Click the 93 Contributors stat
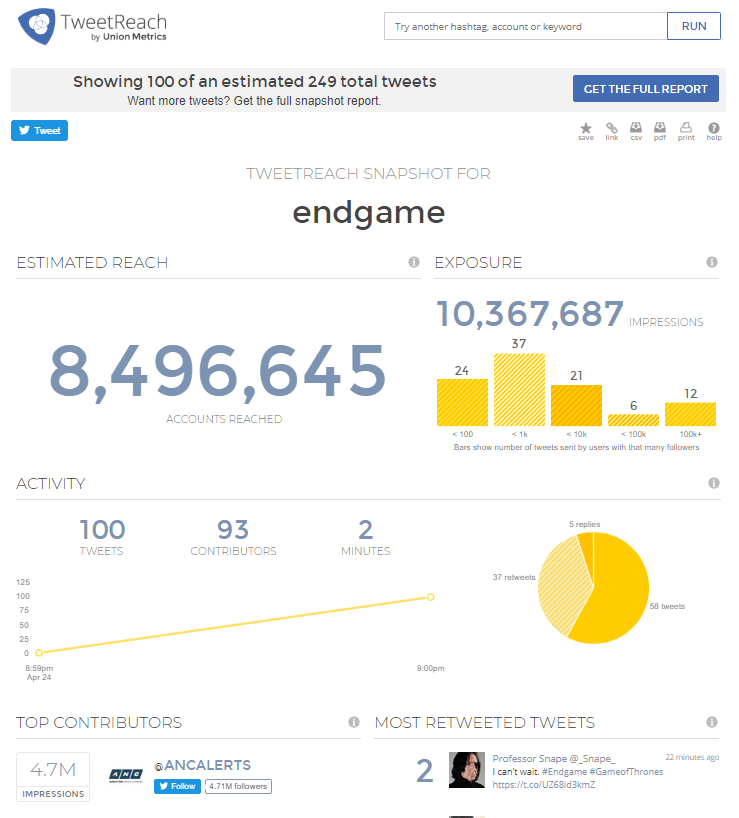 coord(233,537)
